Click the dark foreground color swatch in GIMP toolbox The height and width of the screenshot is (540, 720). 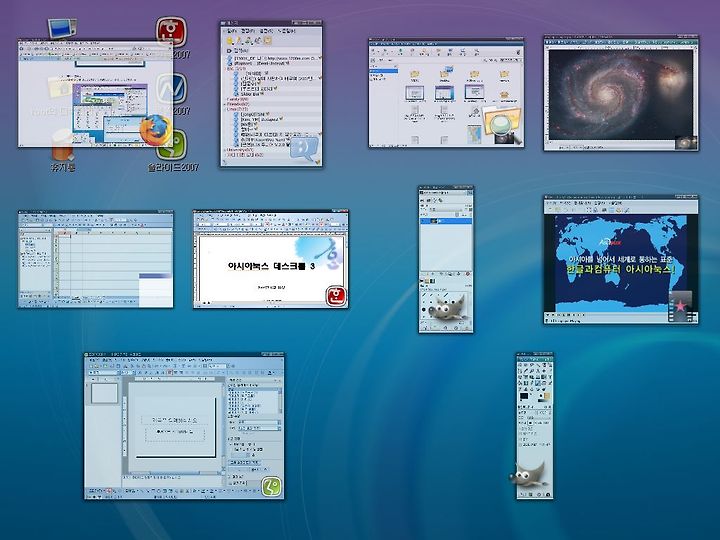(524, 396)
